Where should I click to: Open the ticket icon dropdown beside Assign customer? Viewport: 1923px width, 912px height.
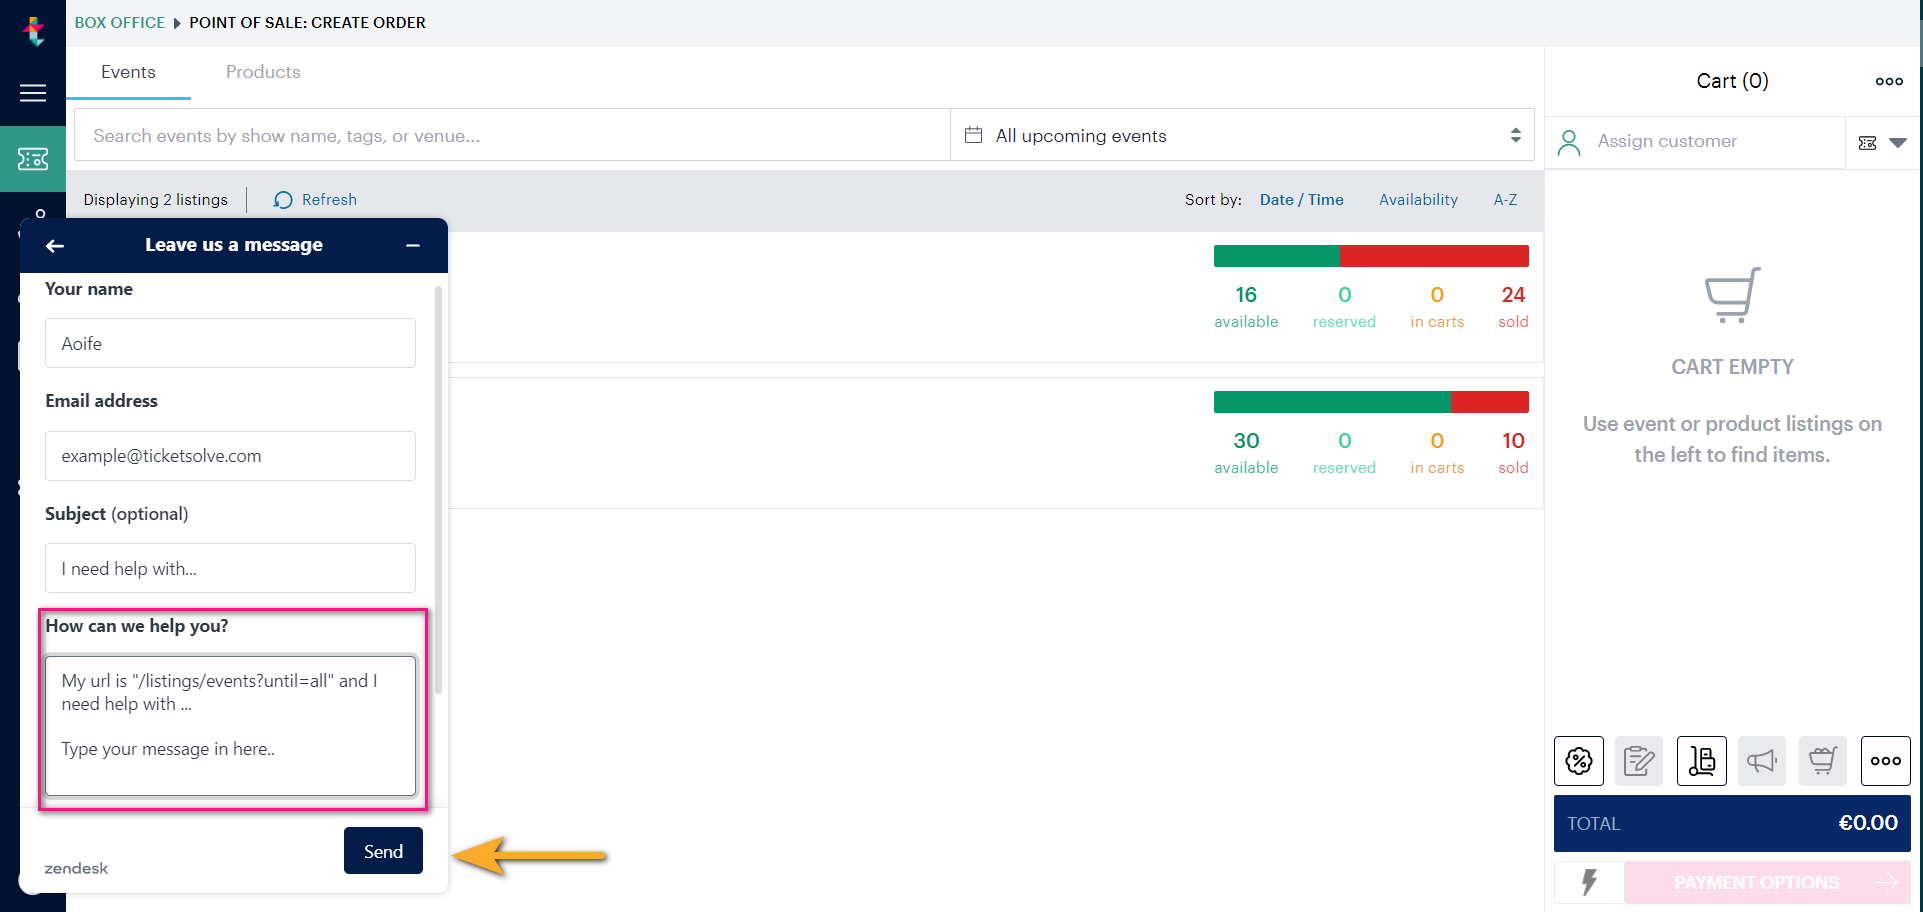click(1882, 143)
